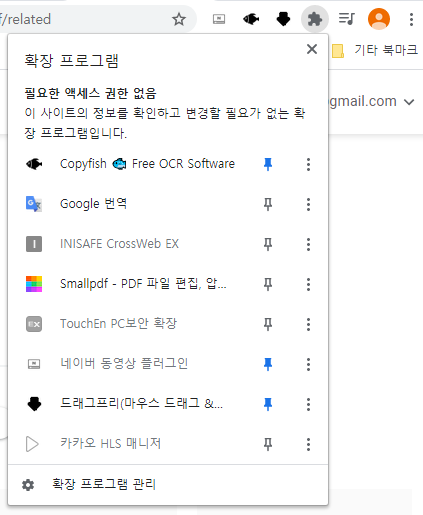
Task: Expand the gmail.com account dropdown arrow
Action: pyautogui.click(x=409, y=102)
